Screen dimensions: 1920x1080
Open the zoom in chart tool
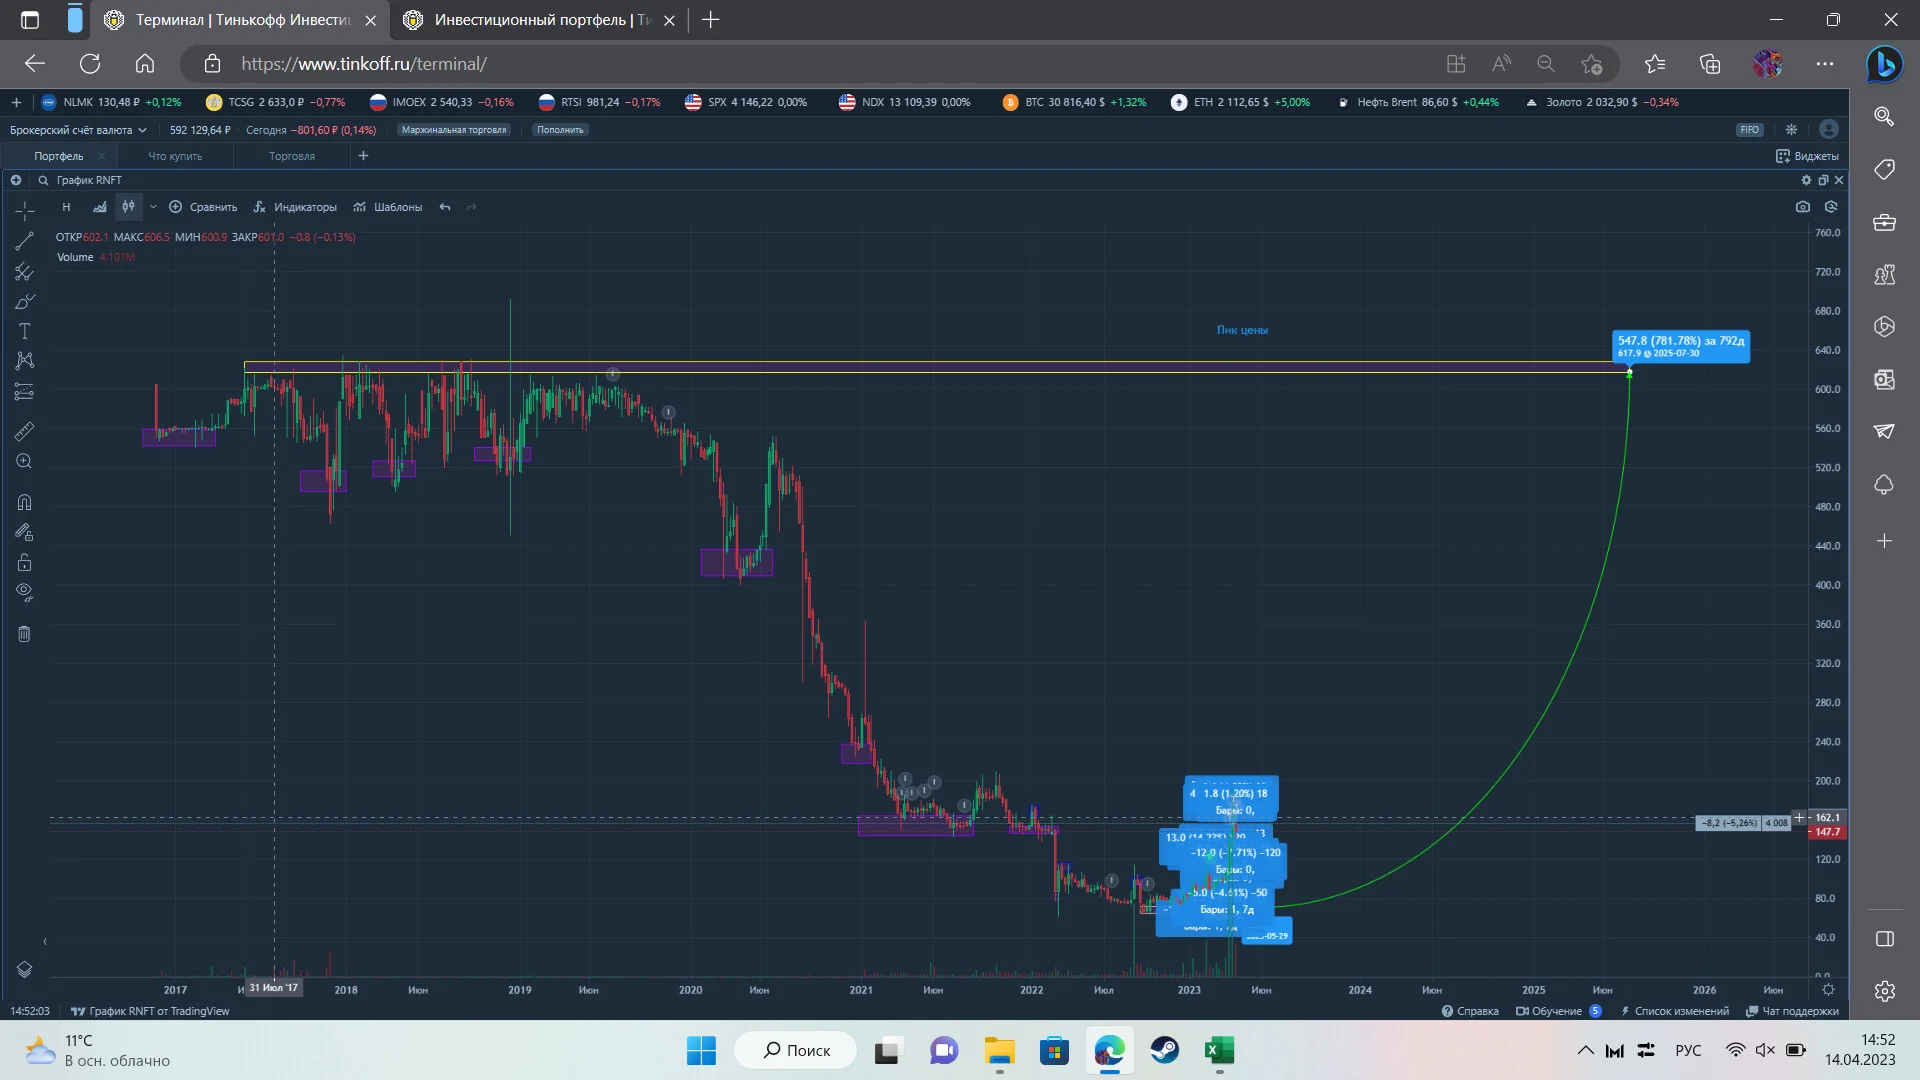(x=24, y=461)
